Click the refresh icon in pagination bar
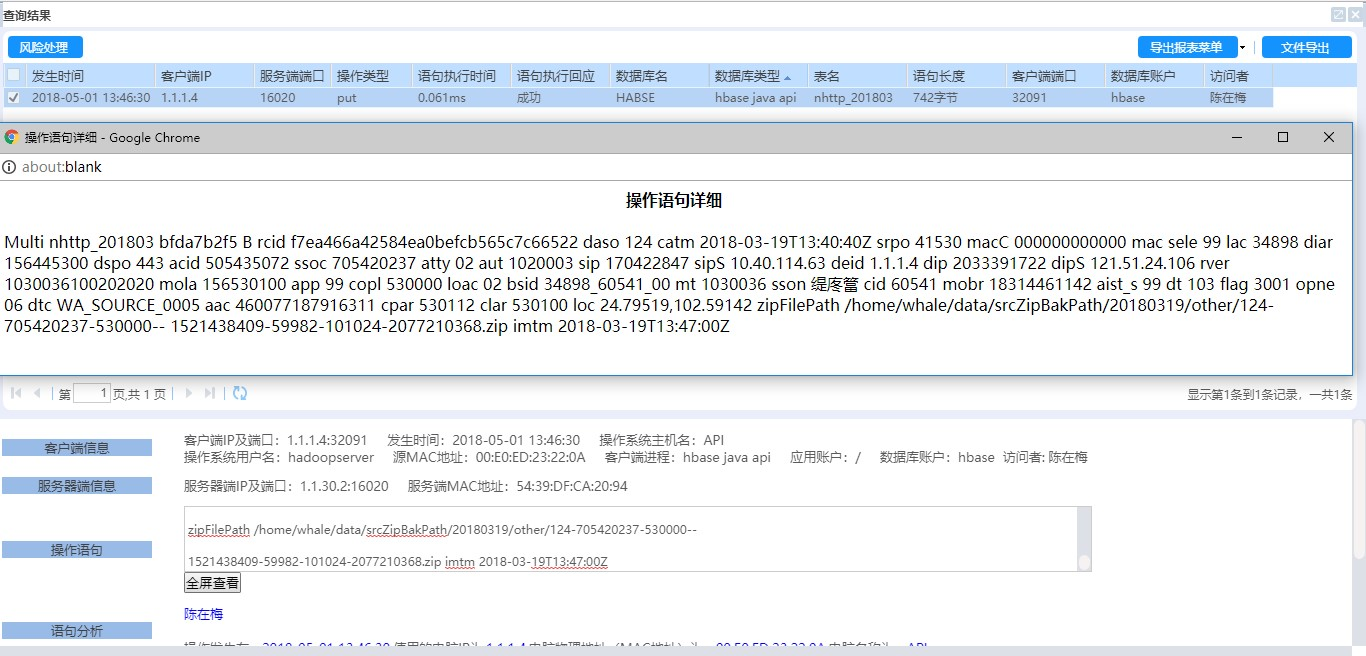The width and height of the screenshot is (1366, 656). tap(240, 394)
